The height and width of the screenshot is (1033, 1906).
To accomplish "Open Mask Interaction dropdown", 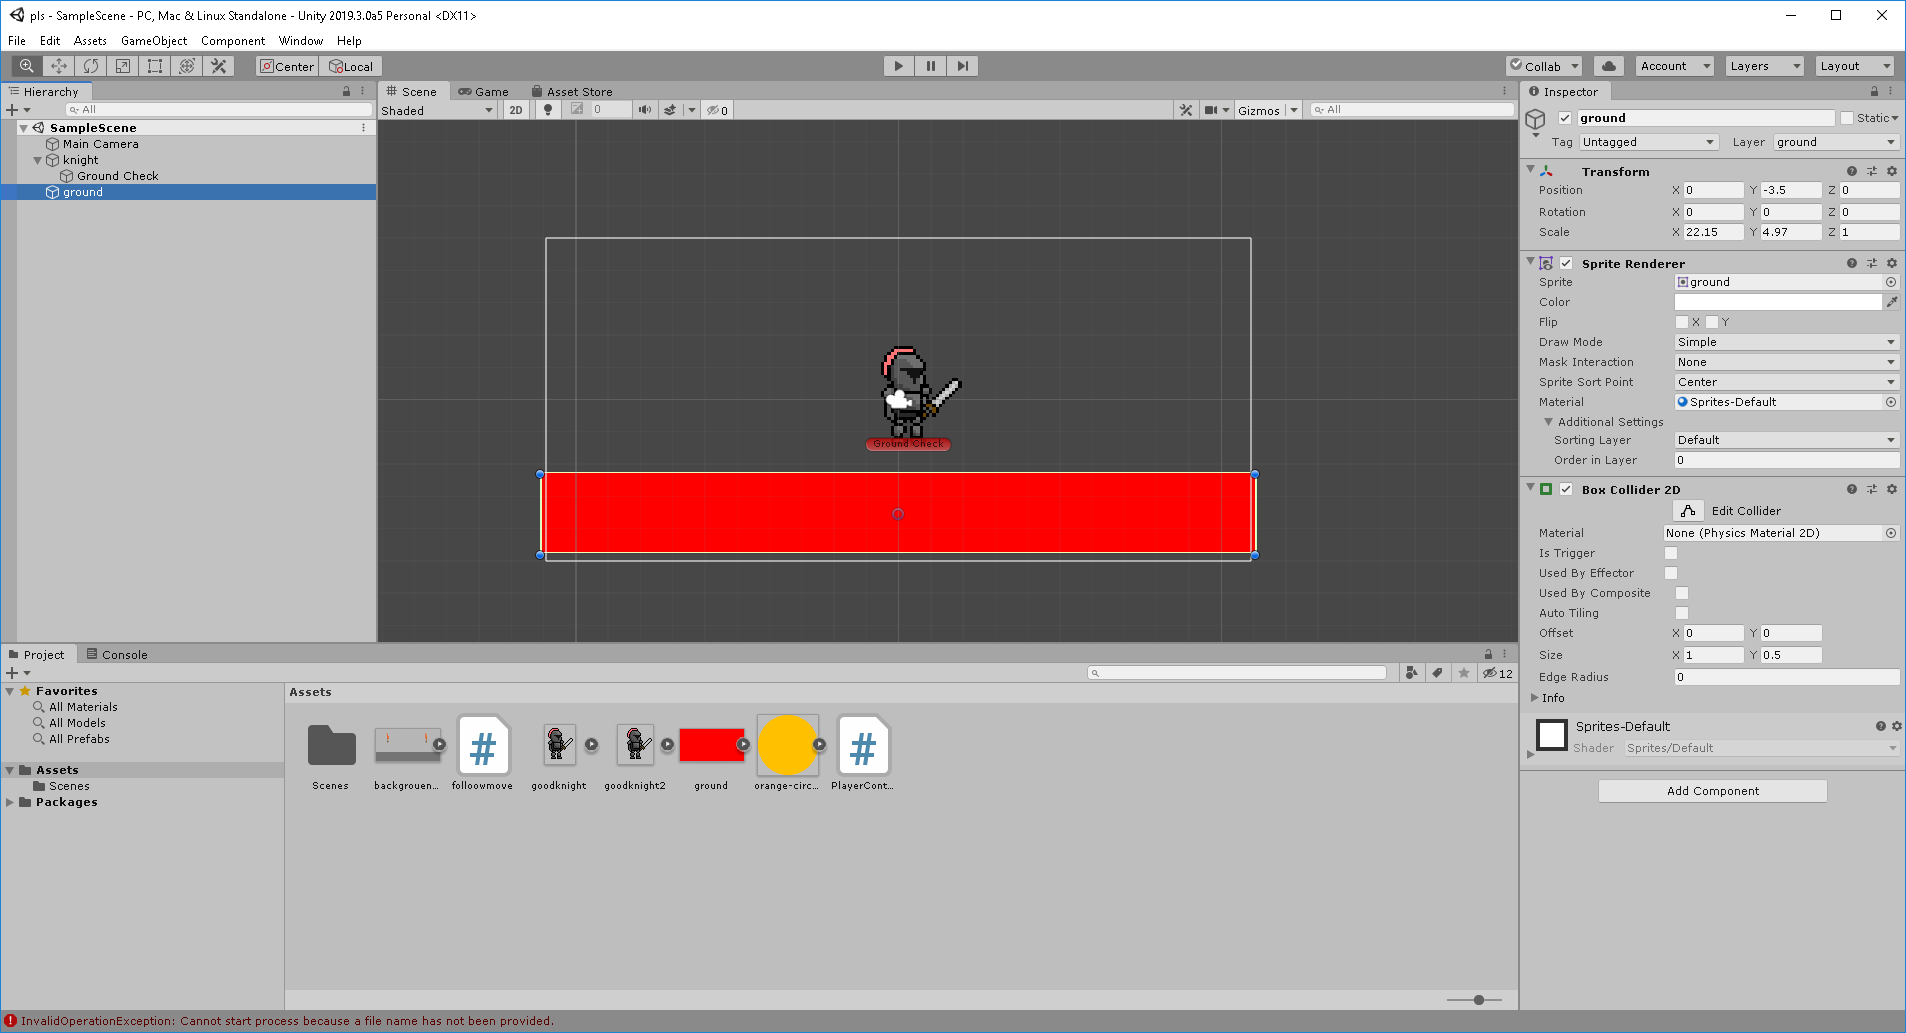I will pos(1787,362).
